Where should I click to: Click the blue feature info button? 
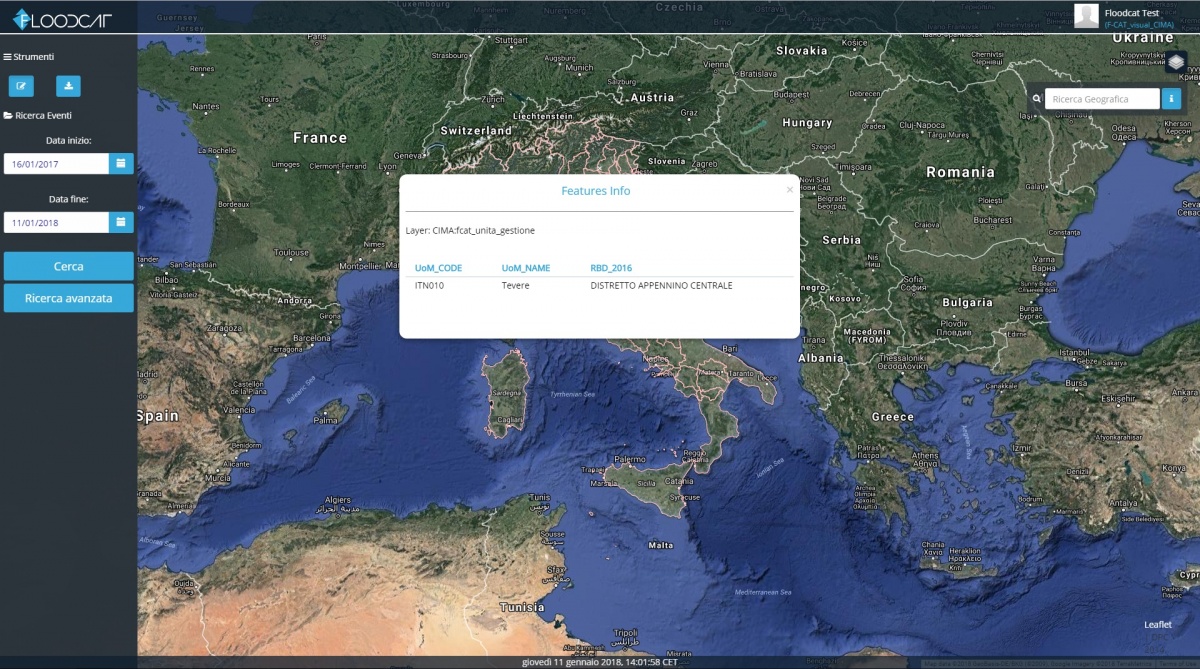point(1172,99)
